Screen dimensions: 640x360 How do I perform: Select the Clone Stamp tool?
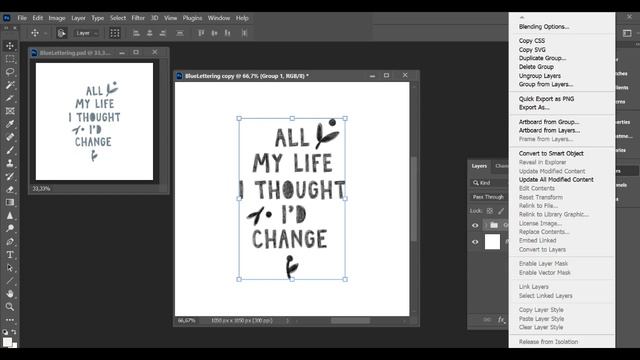point(10,163)
